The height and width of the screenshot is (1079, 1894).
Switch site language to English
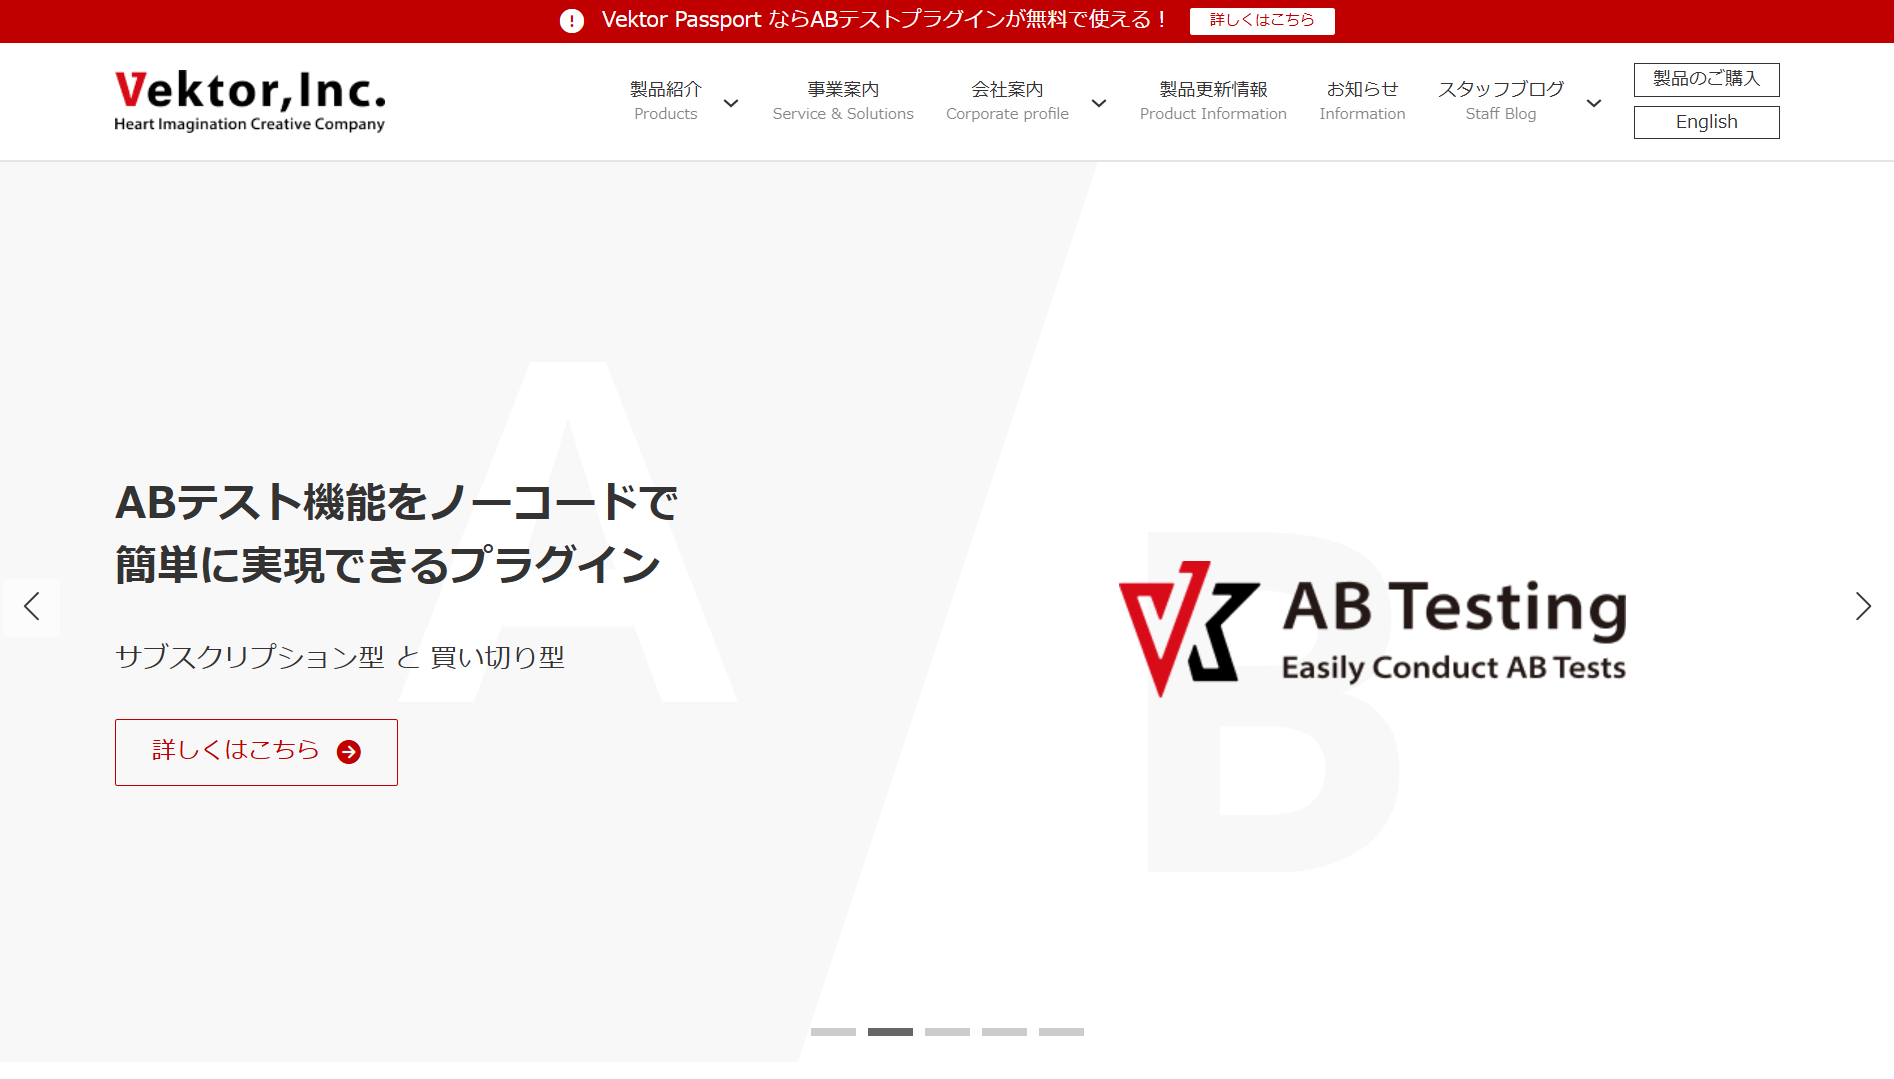[1706, 122]
